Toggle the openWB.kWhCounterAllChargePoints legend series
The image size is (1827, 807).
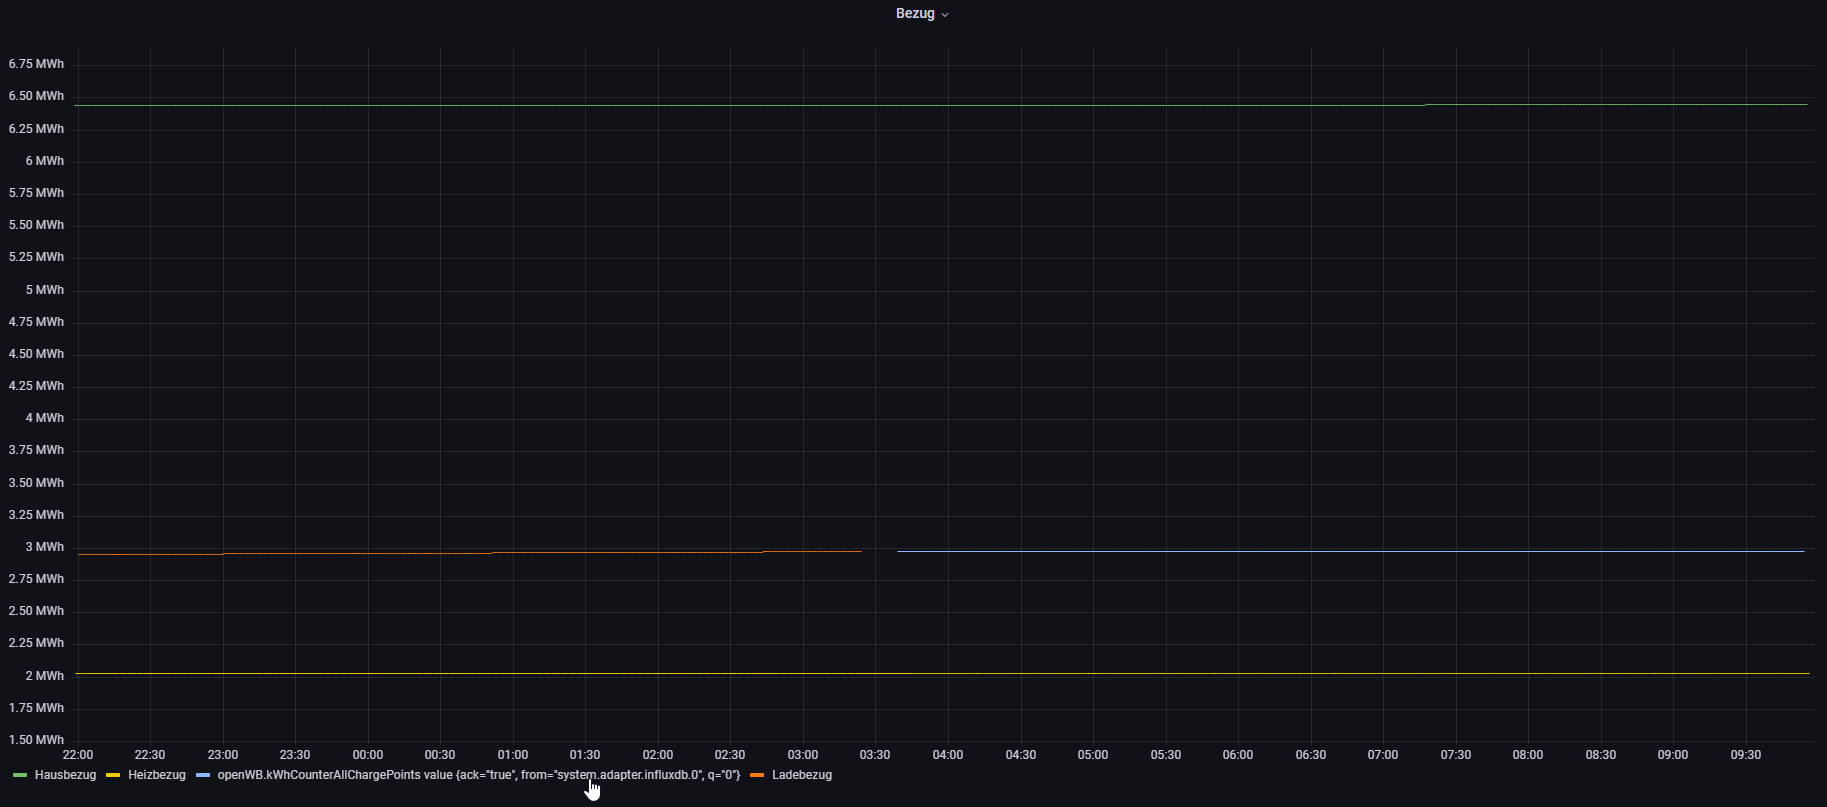point(479,775)
